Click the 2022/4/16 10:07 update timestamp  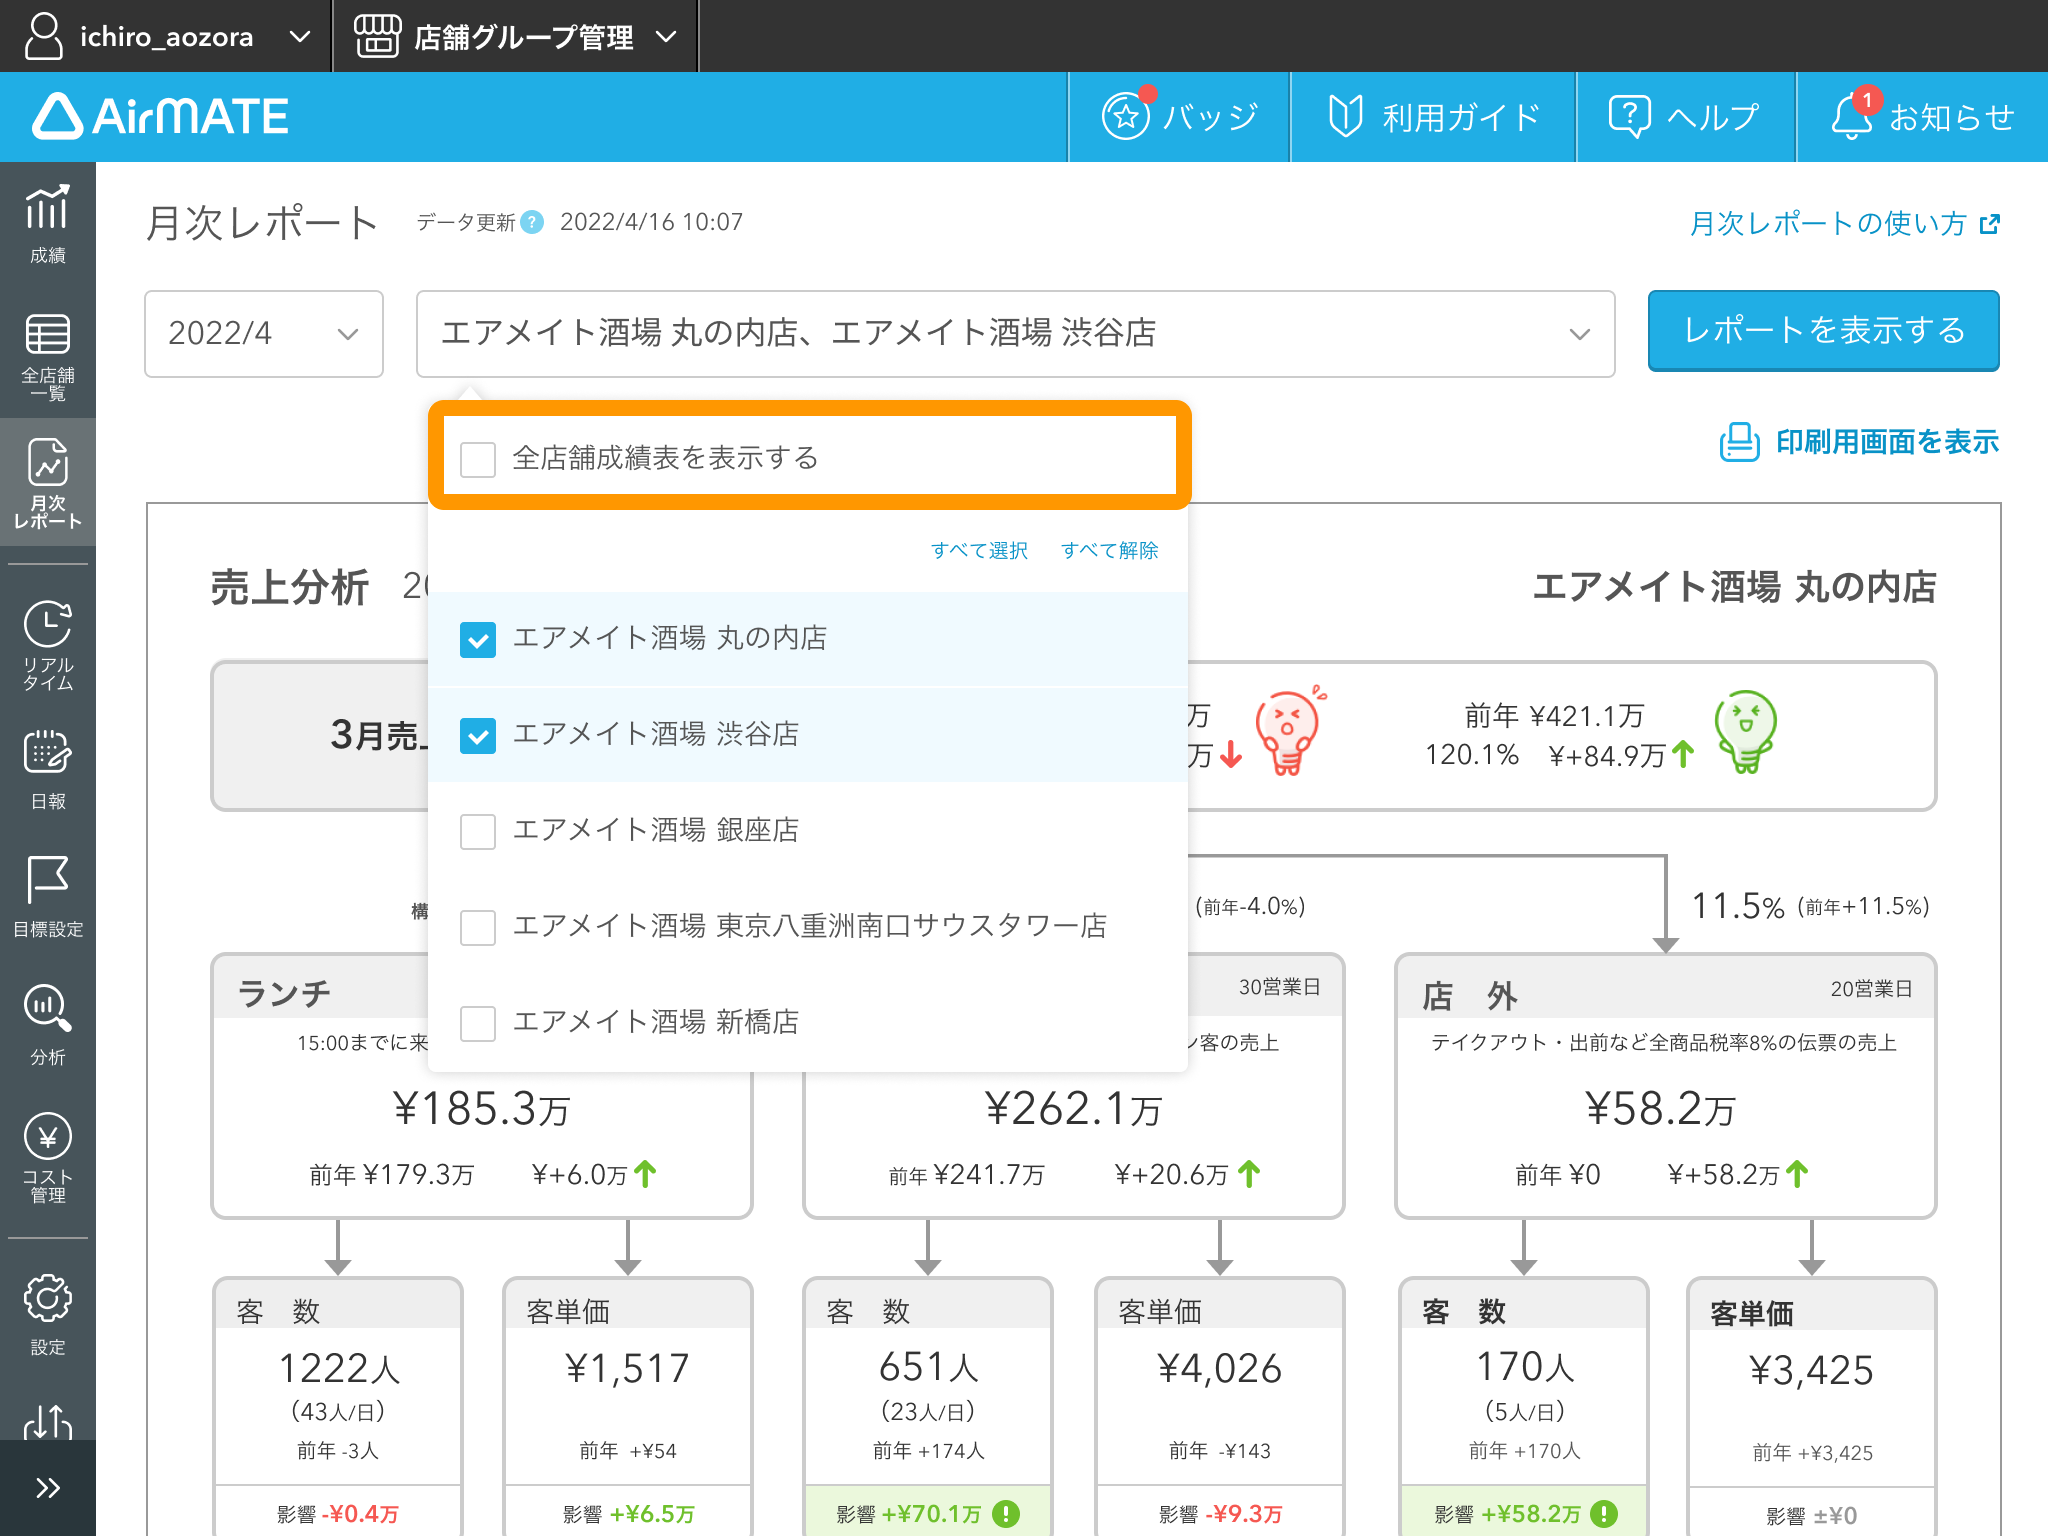pyautogui.click(x=651, y=222)
